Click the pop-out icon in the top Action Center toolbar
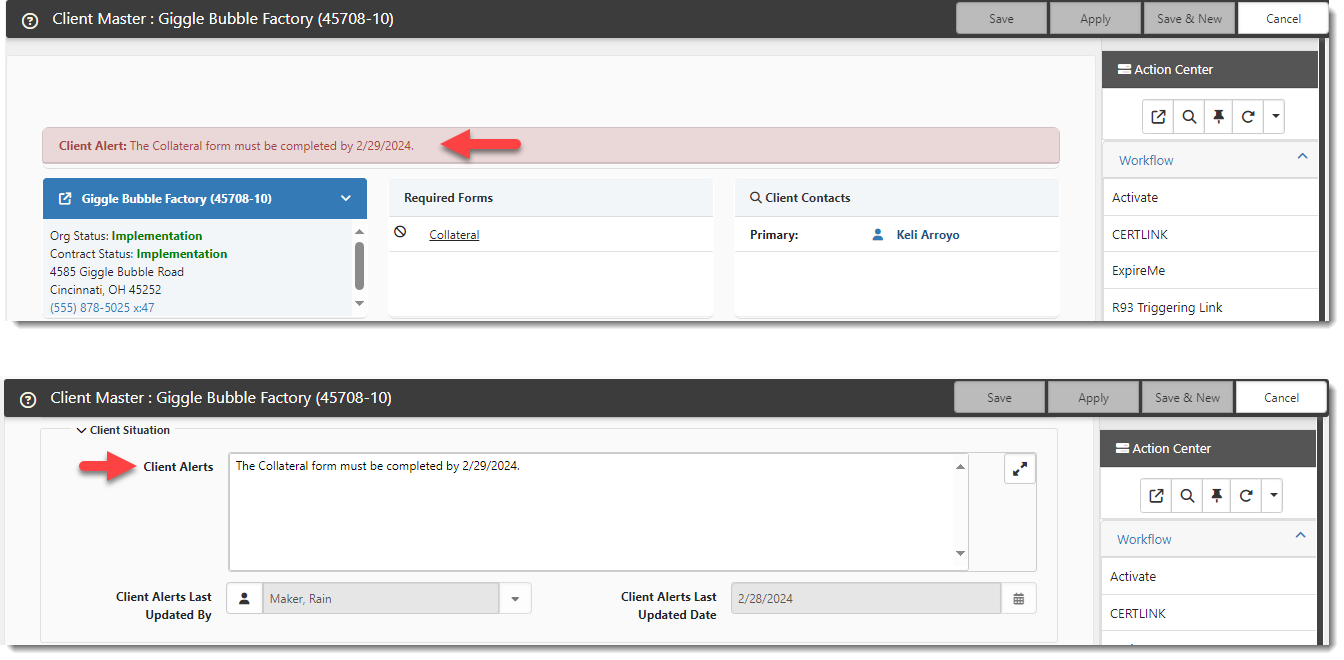The image size is (1344, 660). (x=1158, y=117)
